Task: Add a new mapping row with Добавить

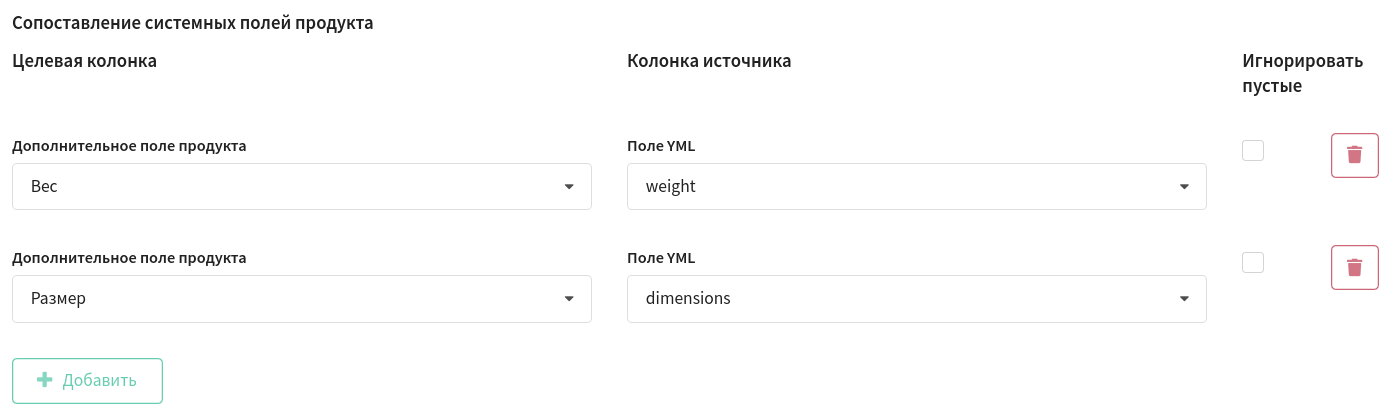Action: point(87,381)
